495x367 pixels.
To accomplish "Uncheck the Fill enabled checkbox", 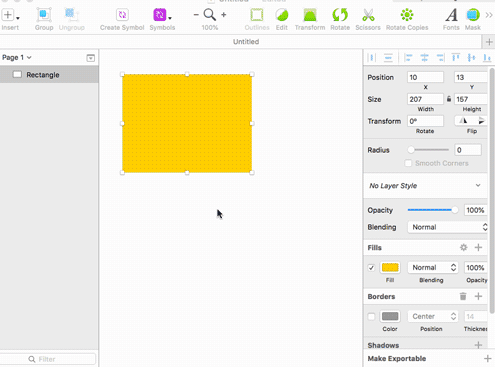I will click(x=371, y=268).
